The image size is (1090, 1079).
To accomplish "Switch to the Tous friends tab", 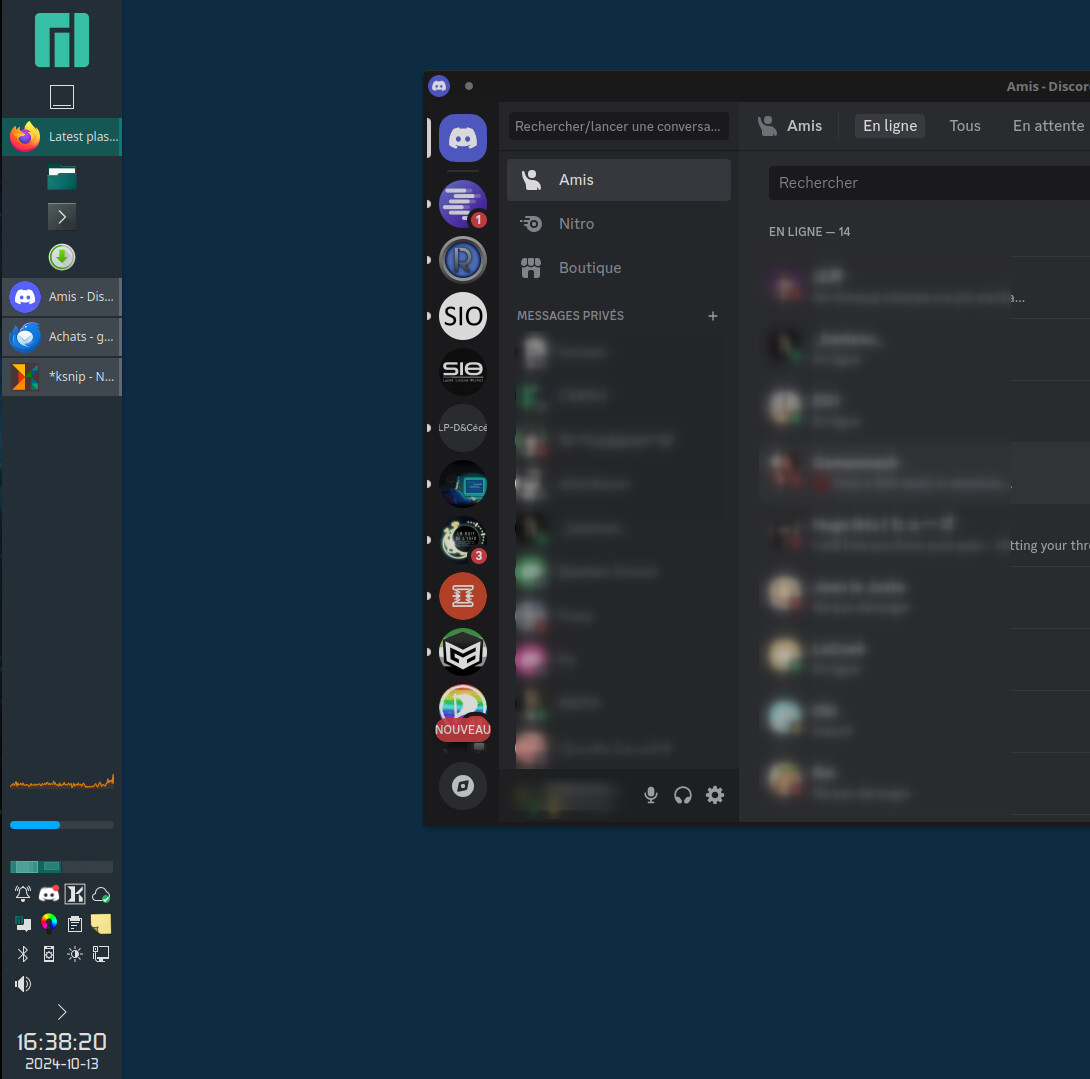I will (x=964, y=126).
